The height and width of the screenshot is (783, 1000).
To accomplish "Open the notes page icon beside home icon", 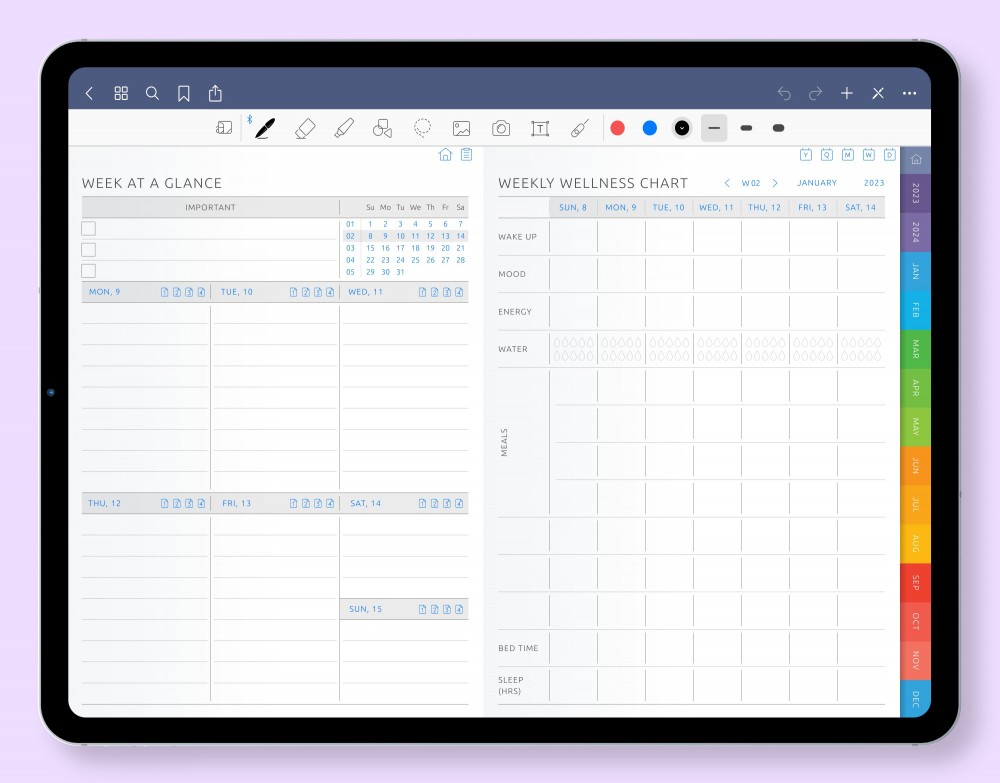I will 467,154.
